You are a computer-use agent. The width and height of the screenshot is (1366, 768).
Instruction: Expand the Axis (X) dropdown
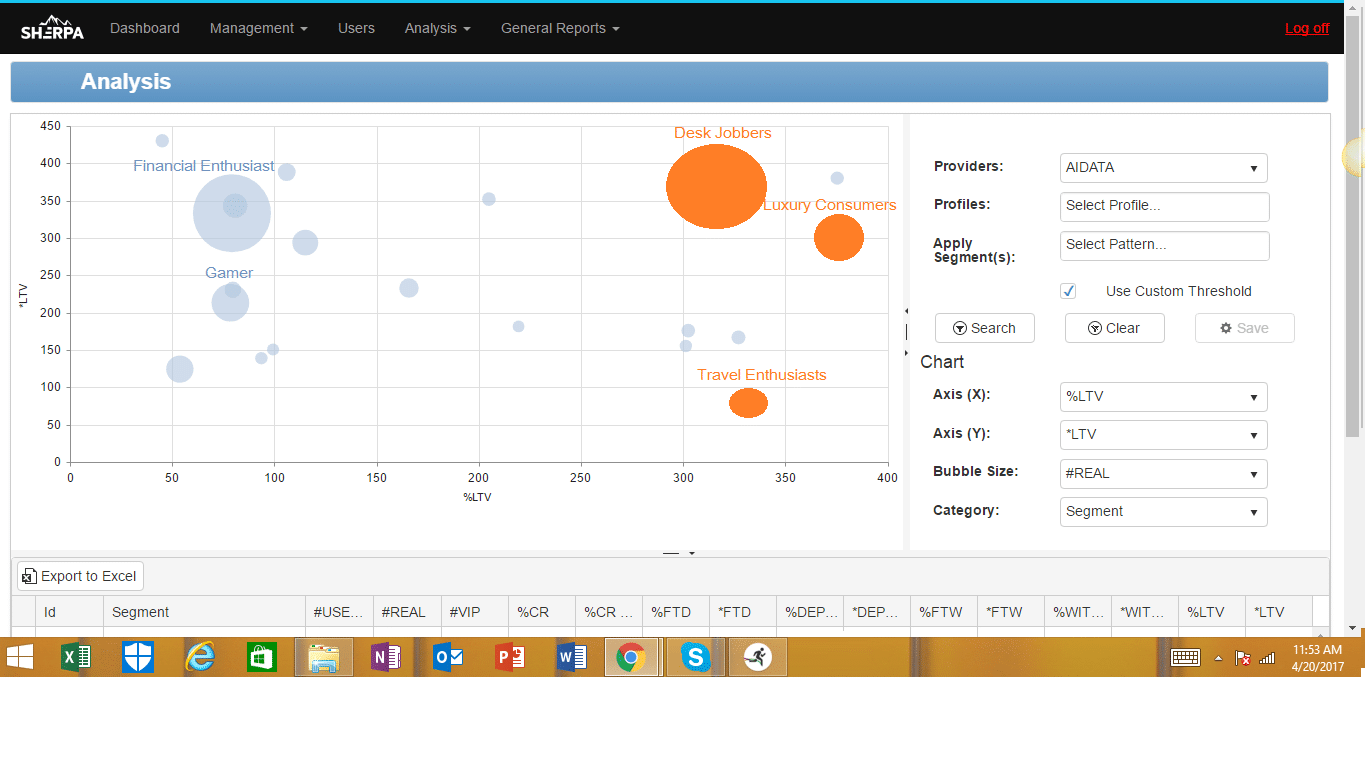coord(1163,397)
